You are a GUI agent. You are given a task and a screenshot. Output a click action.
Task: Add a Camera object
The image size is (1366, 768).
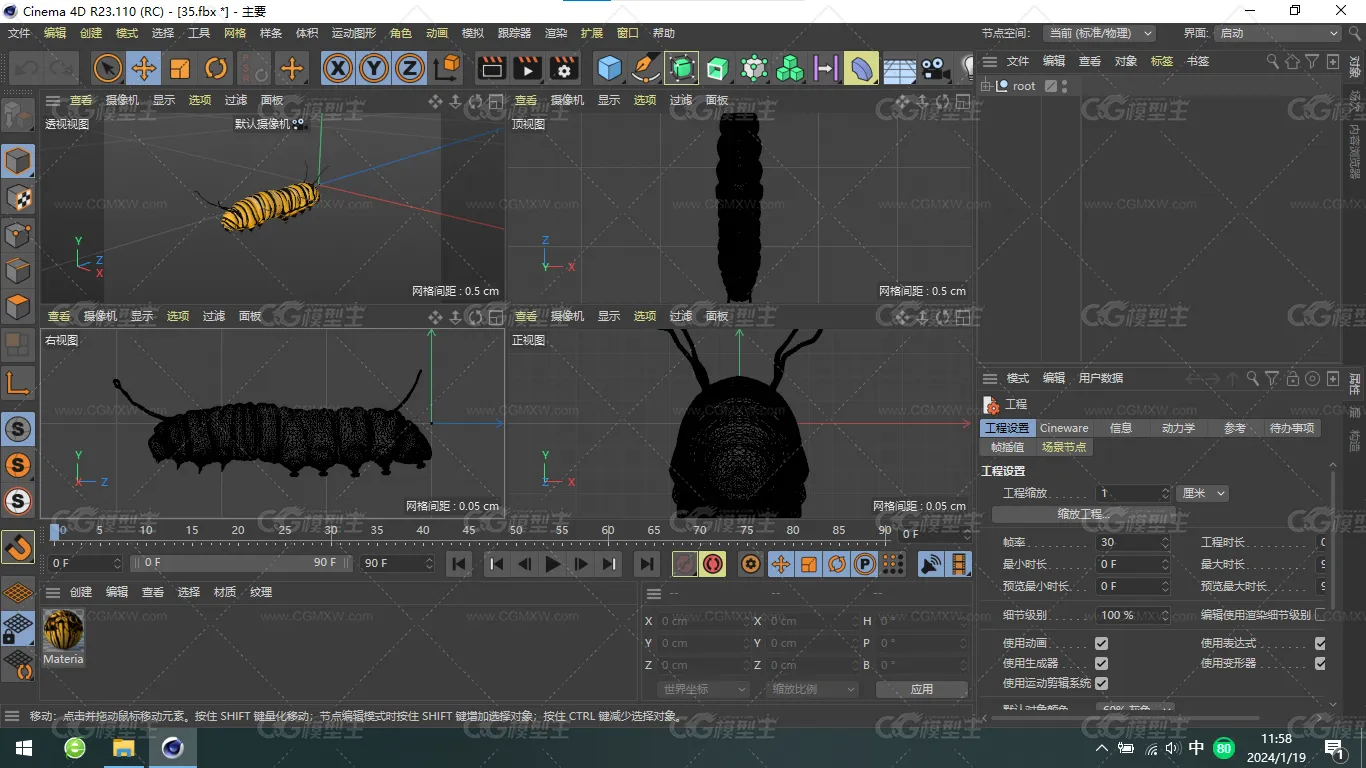[934, 68]
